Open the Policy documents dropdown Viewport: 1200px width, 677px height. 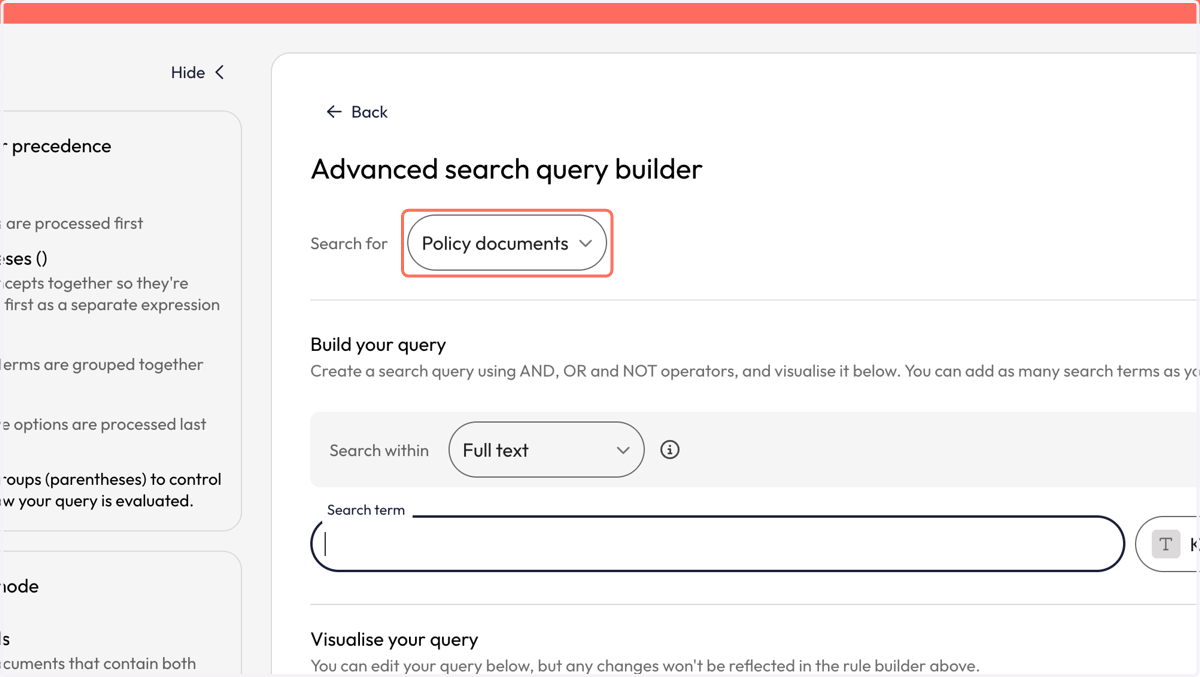[507, 243]
